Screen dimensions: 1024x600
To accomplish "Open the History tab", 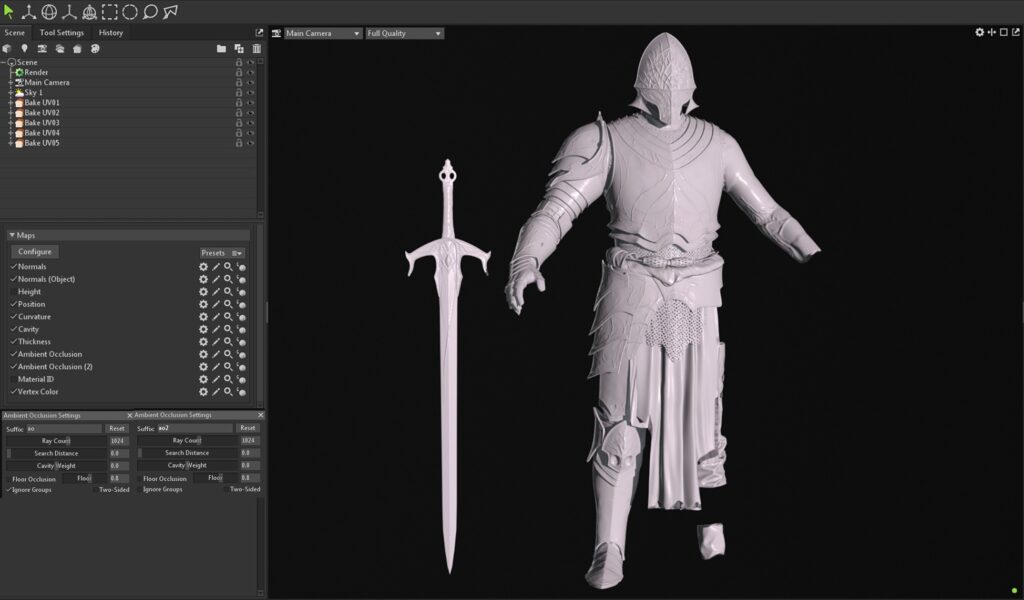I will pos(111,32).
